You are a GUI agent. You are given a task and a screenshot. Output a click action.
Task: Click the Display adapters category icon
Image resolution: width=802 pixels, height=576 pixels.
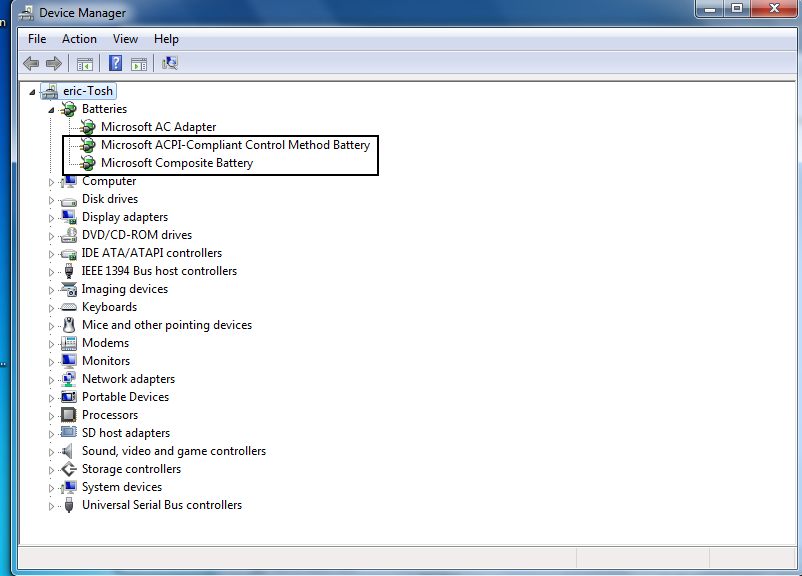pyautogui.click(x=69, y=217)
